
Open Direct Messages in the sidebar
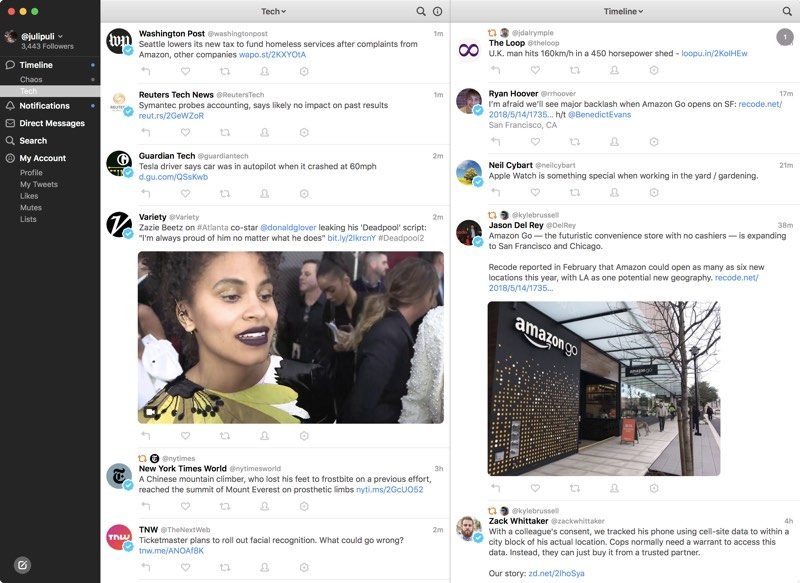tap(50, 123)
